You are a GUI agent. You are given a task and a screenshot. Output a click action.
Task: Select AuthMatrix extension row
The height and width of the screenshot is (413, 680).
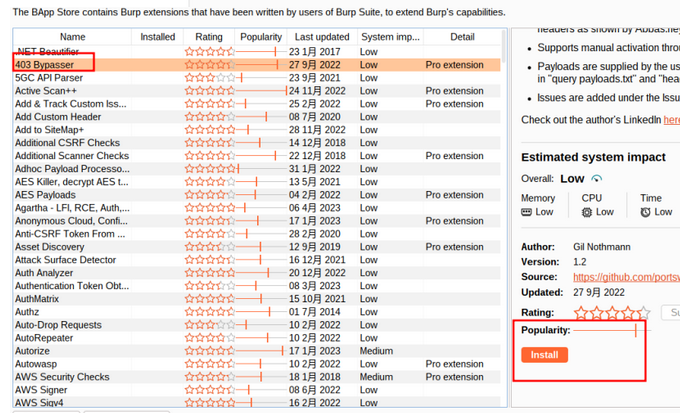coord(257,299)
